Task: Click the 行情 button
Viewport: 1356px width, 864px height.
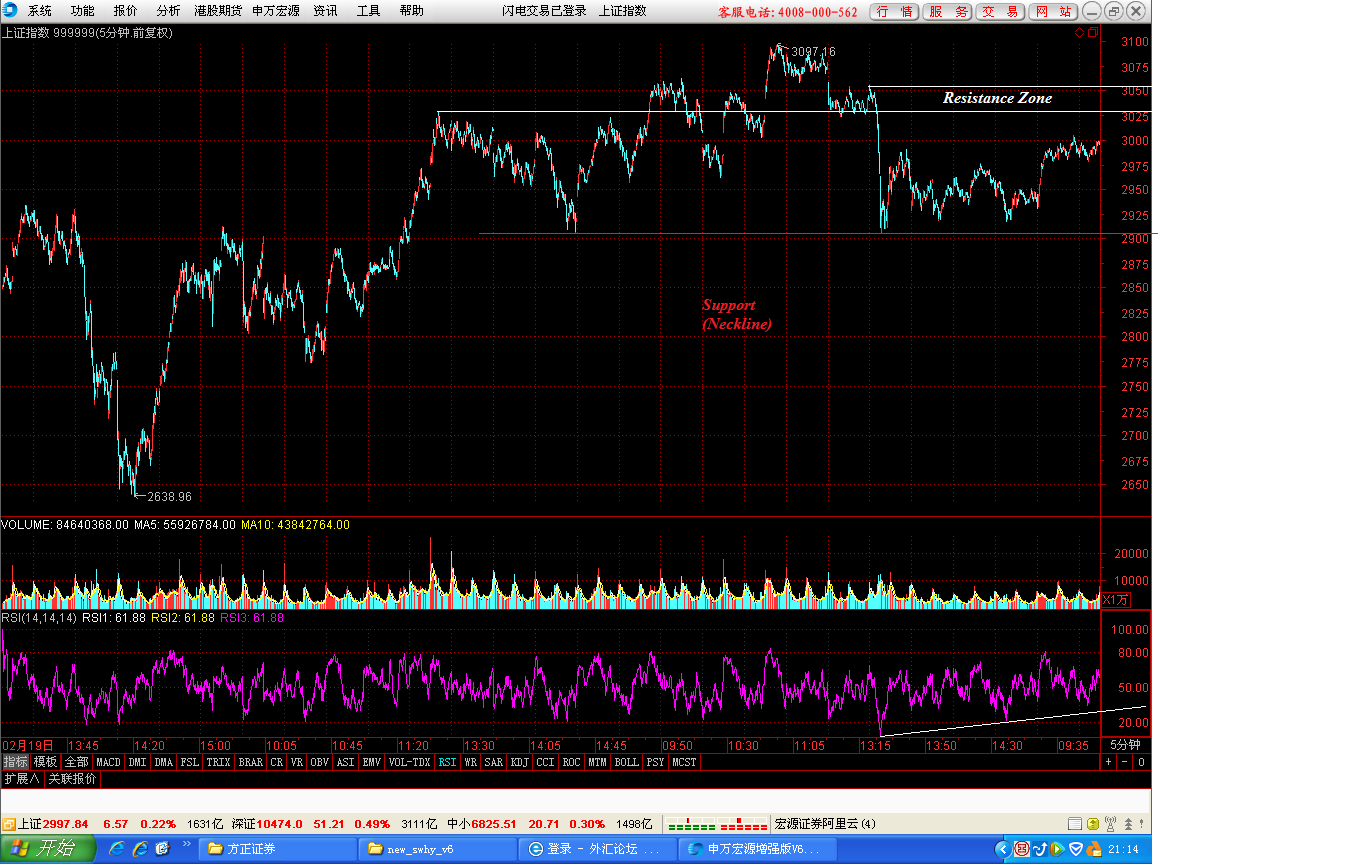Action: (x=894, y=12)
